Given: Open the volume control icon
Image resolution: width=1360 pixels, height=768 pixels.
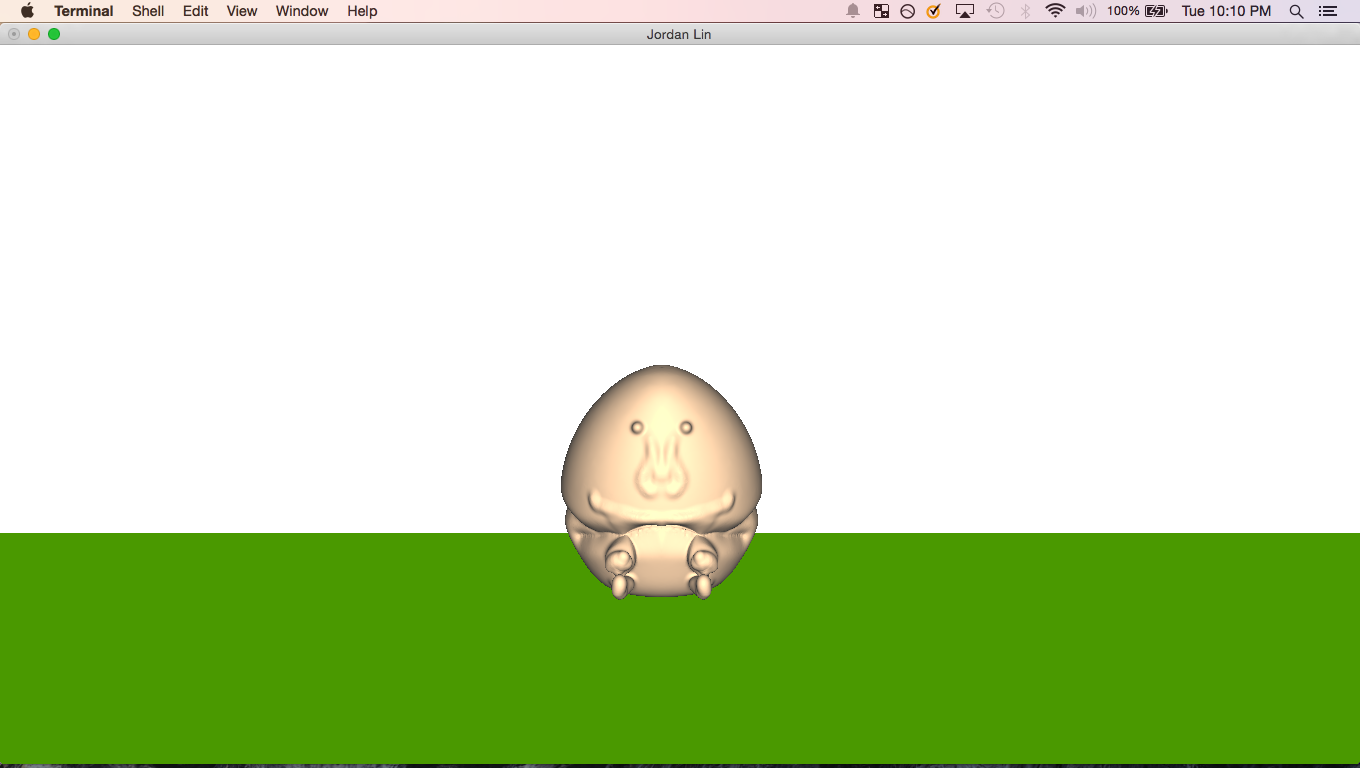Looking at the screenshot, I should tap(1085, 11).
